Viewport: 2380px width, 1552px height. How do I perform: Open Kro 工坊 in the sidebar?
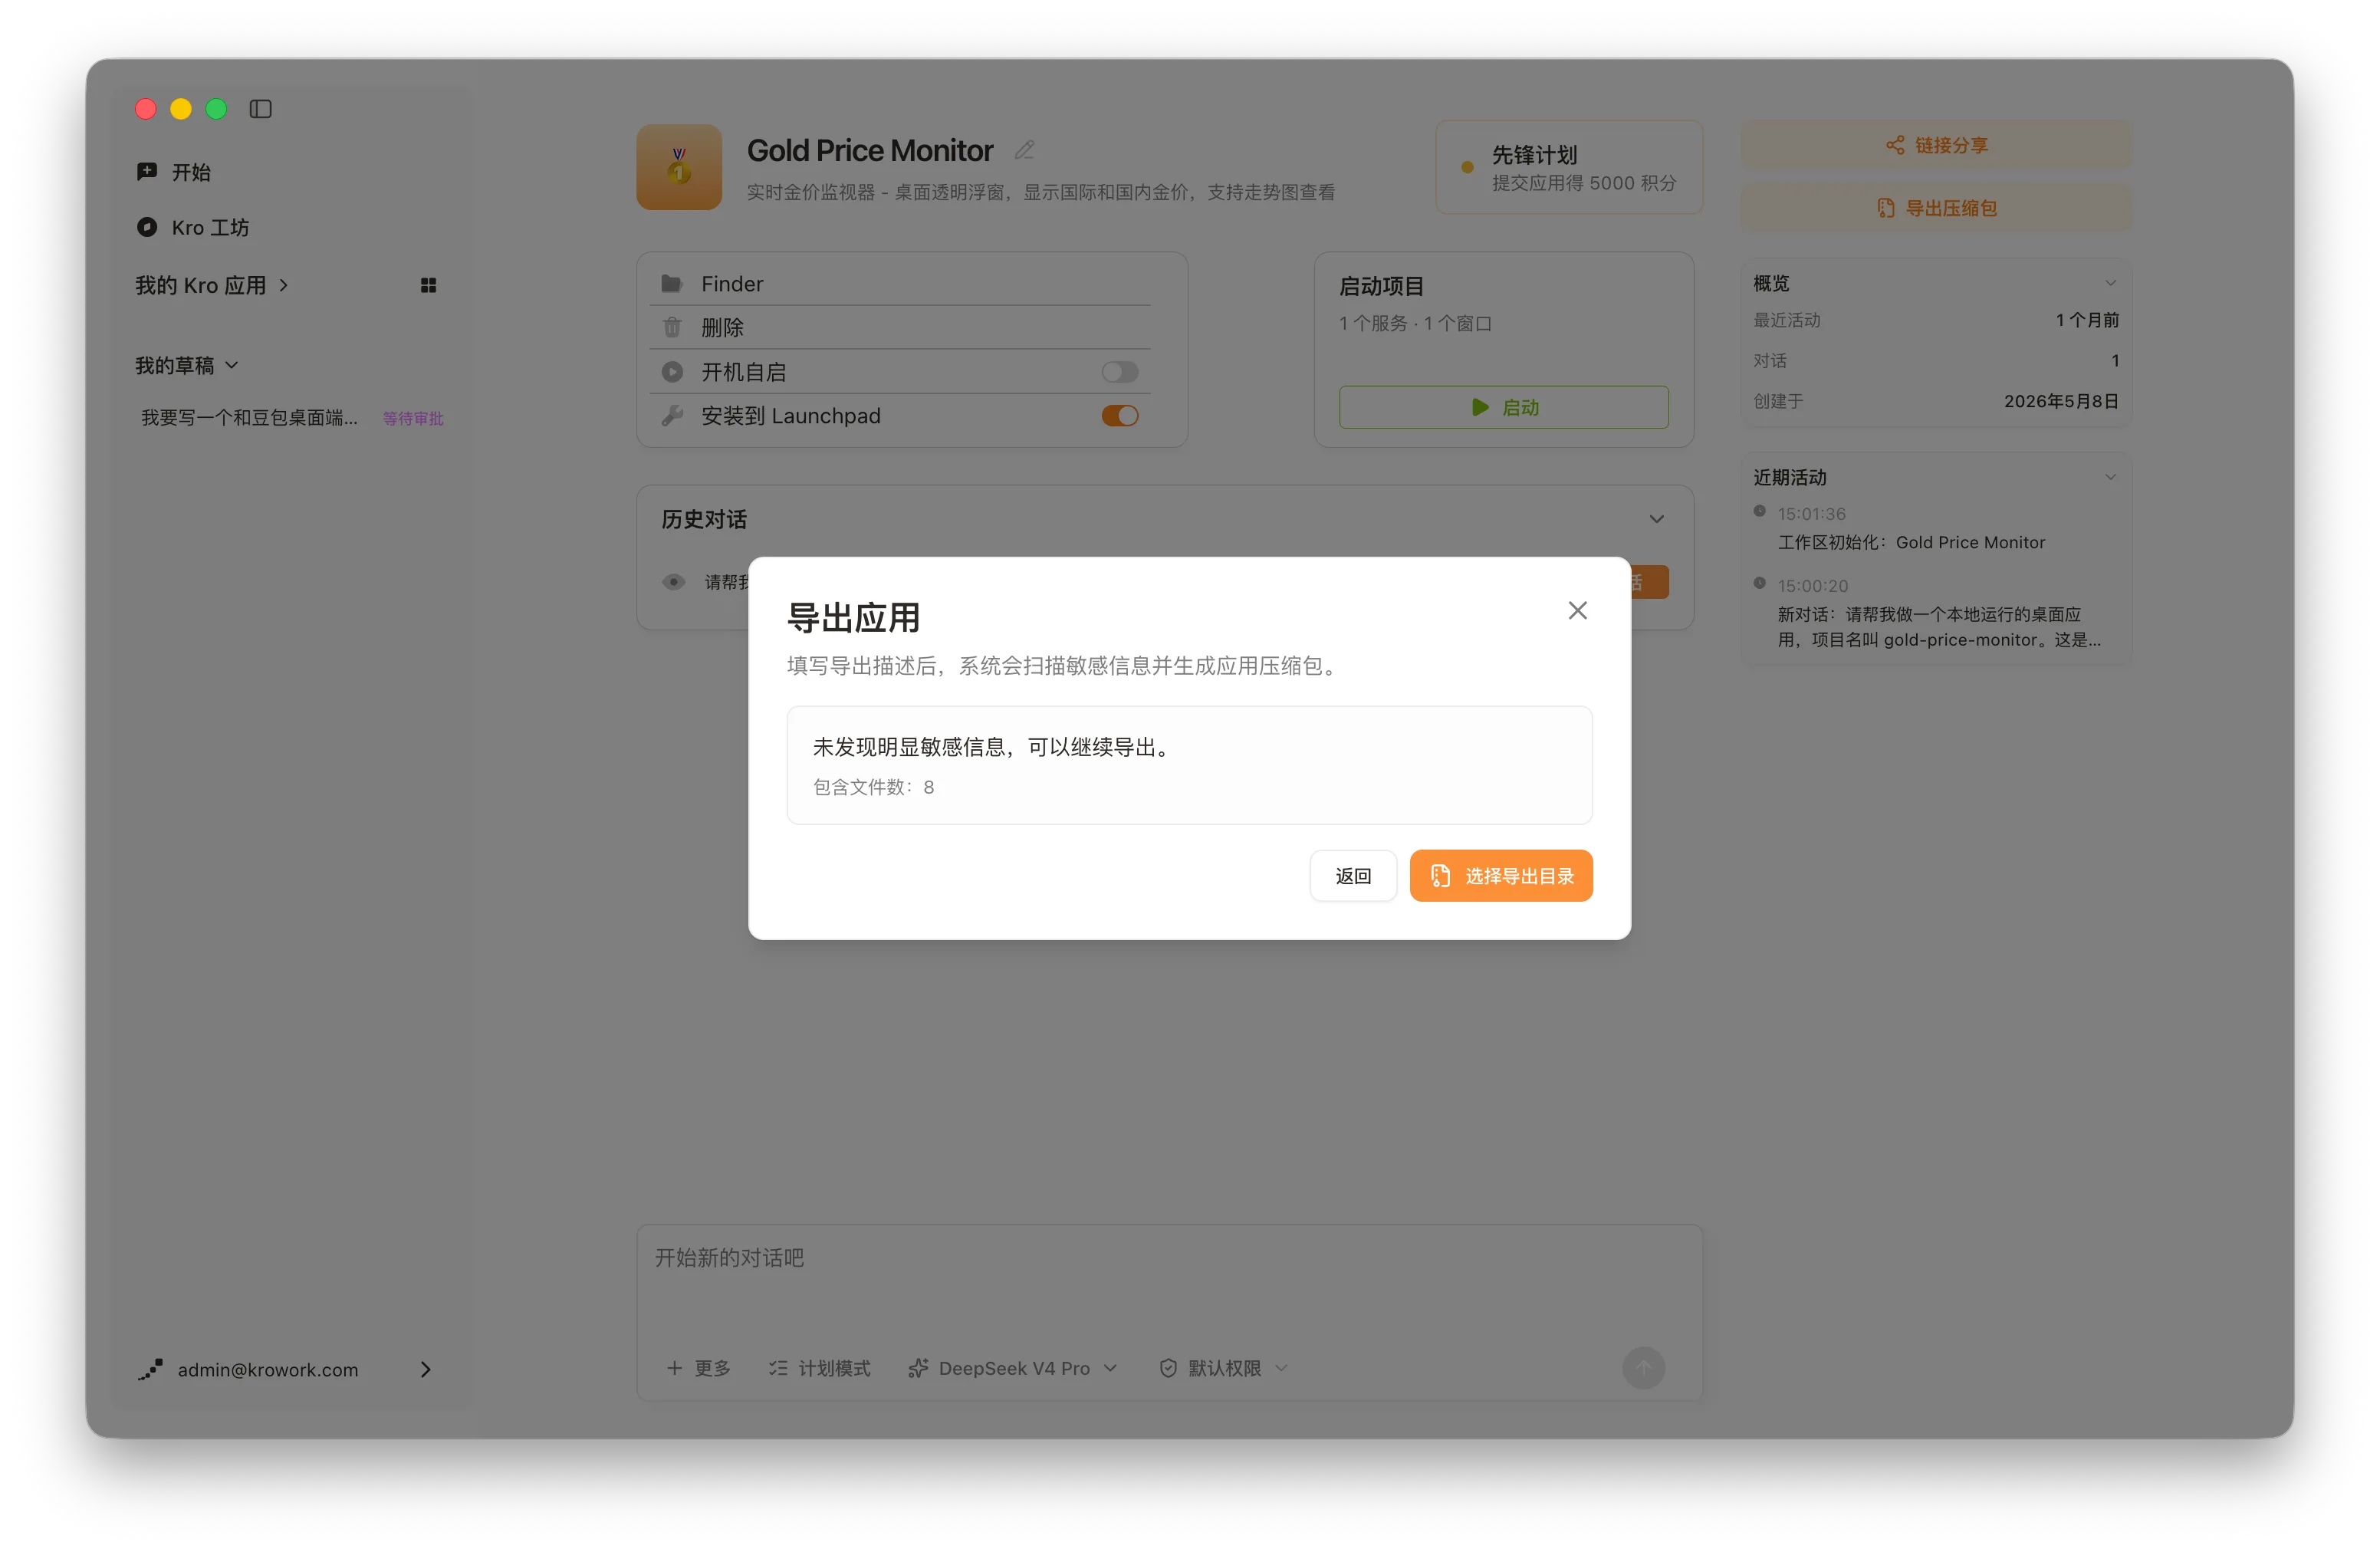click(x=193, y=228)
